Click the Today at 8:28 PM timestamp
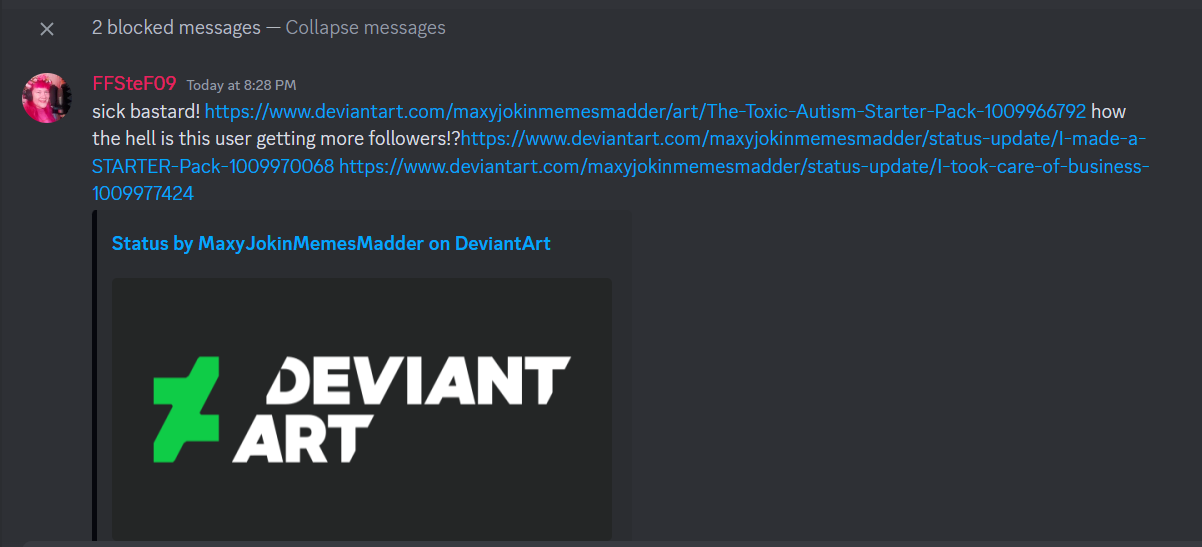Screen dimensions: 1202x547 click(241, 85)
